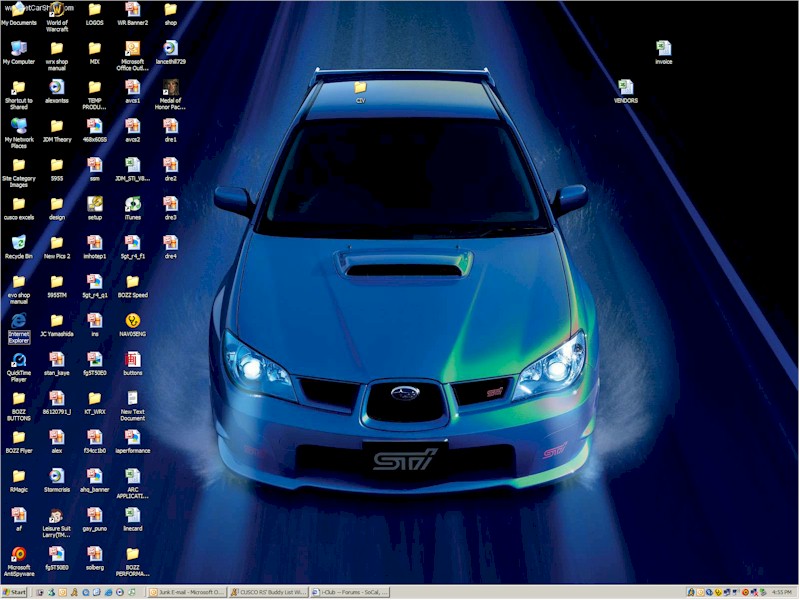Open the Internet Explorer desktop icon
The height and width of the screenshot is (600, 800).
pyautogui.click(x=18, y=322)
